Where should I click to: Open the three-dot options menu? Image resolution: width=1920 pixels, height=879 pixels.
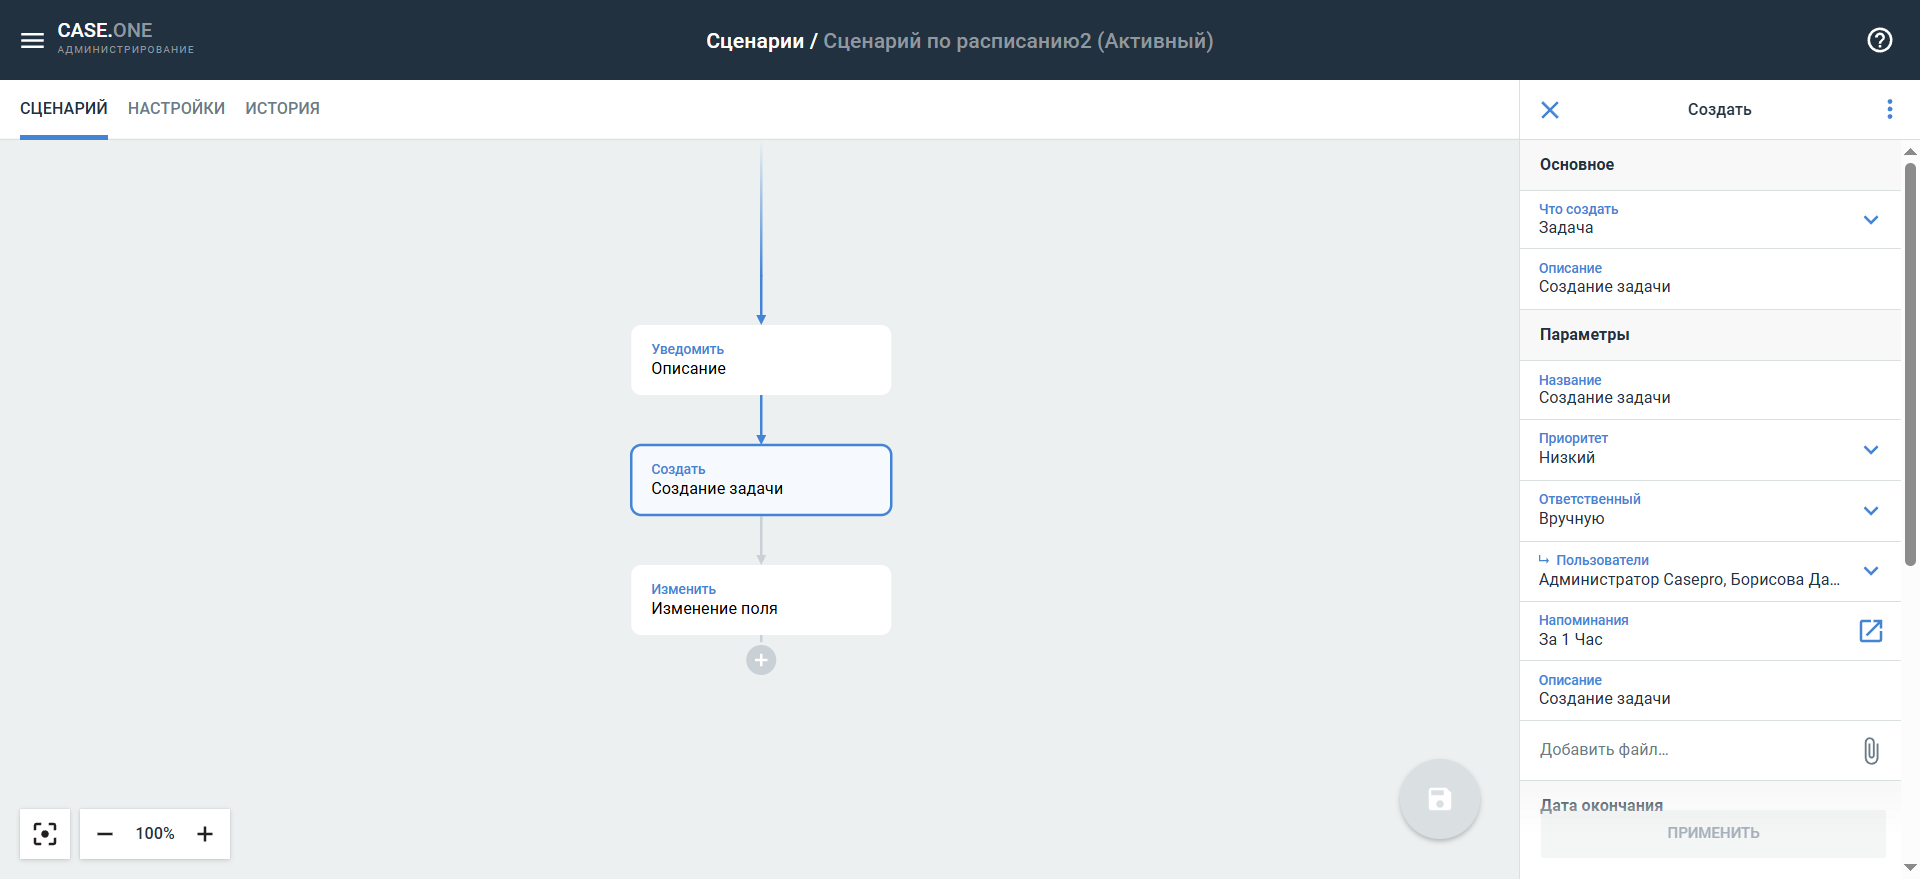pyautogui.click(x=1889, y=109)
